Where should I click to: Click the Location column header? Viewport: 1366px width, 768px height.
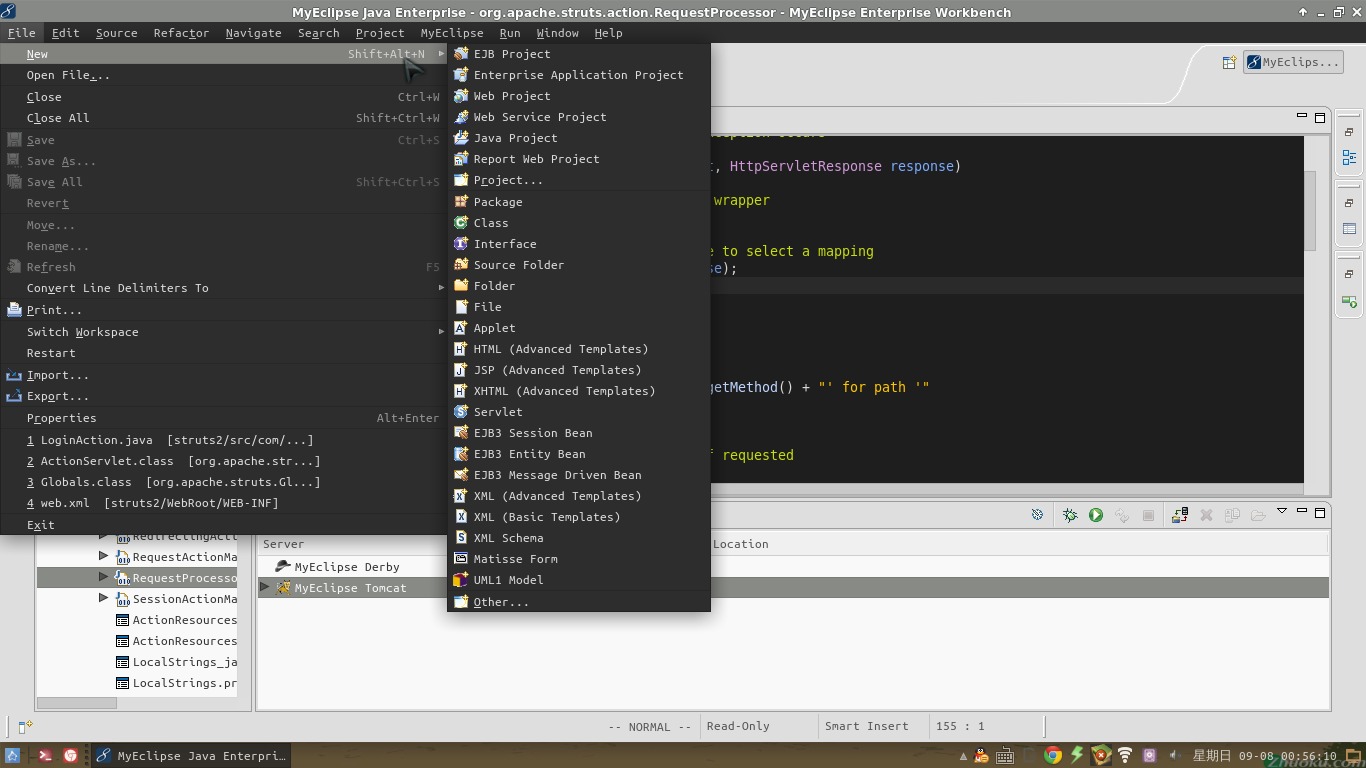point(741,544)
